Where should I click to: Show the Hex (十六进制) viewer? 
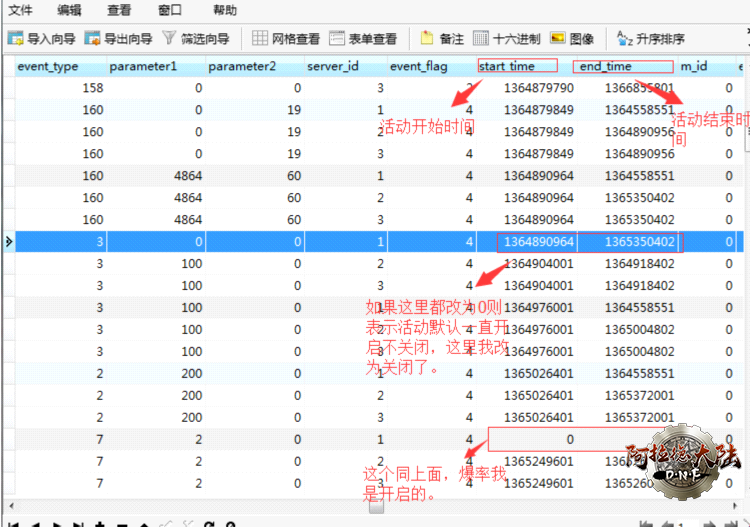[506, 39]
